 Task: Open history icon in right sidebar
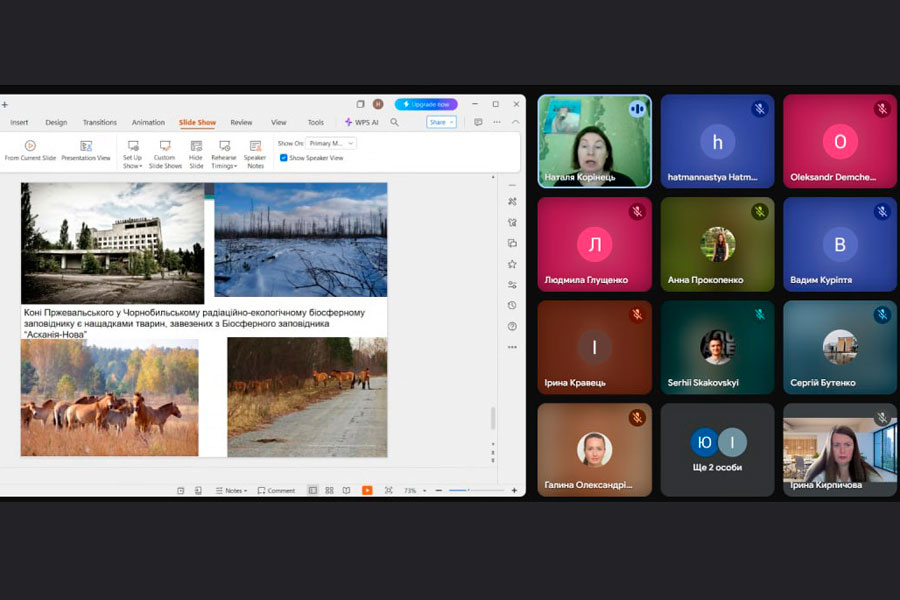point(512,305)
